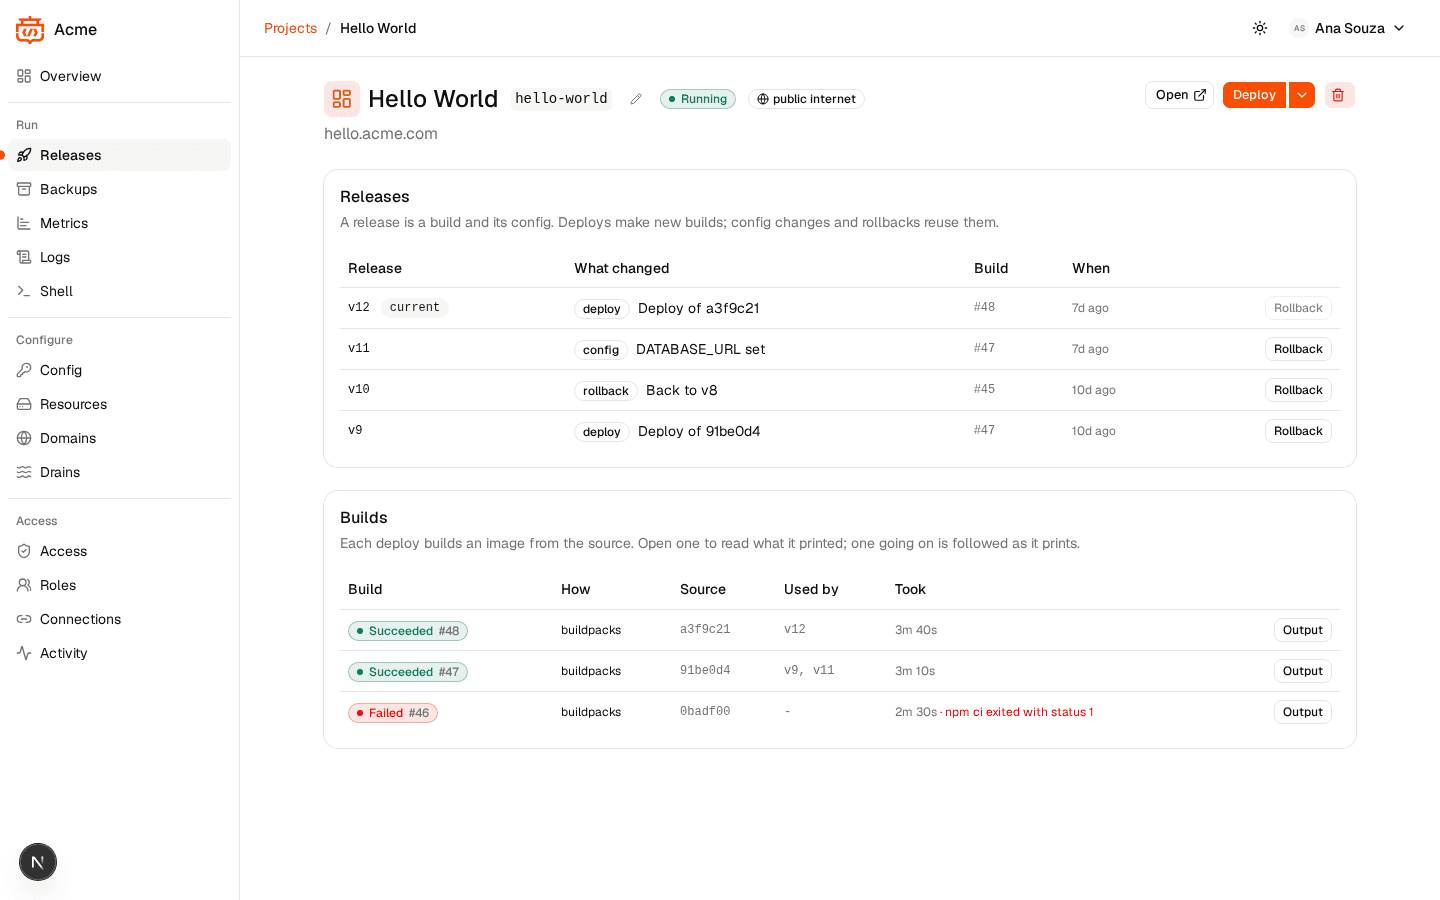1440x900 pixels.
Task: Rollback to release v10
Action: pyautogui.click(x=1298, y=390)
